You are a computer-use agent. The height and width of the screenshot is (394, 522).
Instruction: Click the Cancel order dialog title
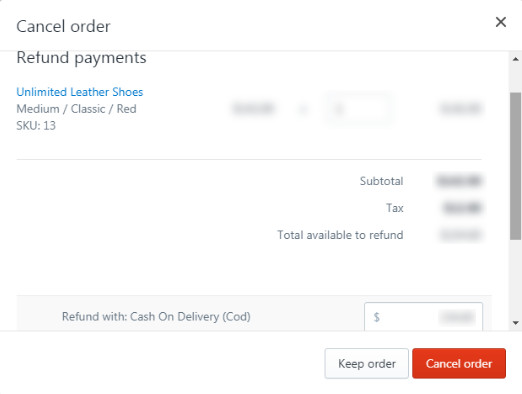(x=63, y=26)
